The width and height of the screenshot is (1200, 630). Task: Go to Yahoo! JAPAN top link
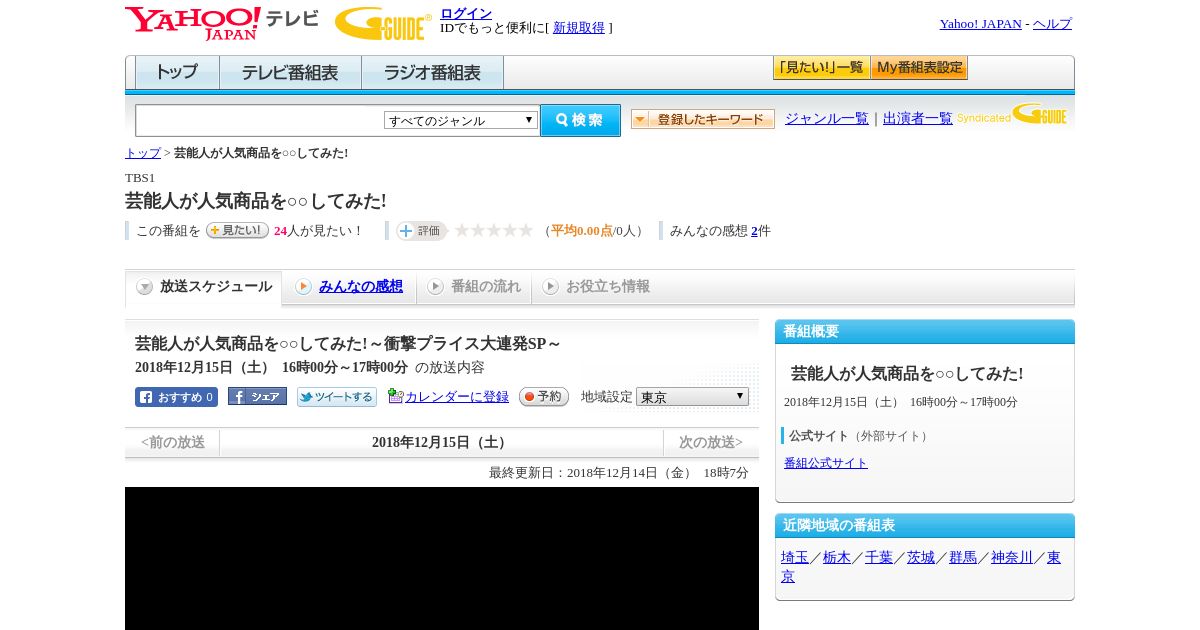click(980, 24)
